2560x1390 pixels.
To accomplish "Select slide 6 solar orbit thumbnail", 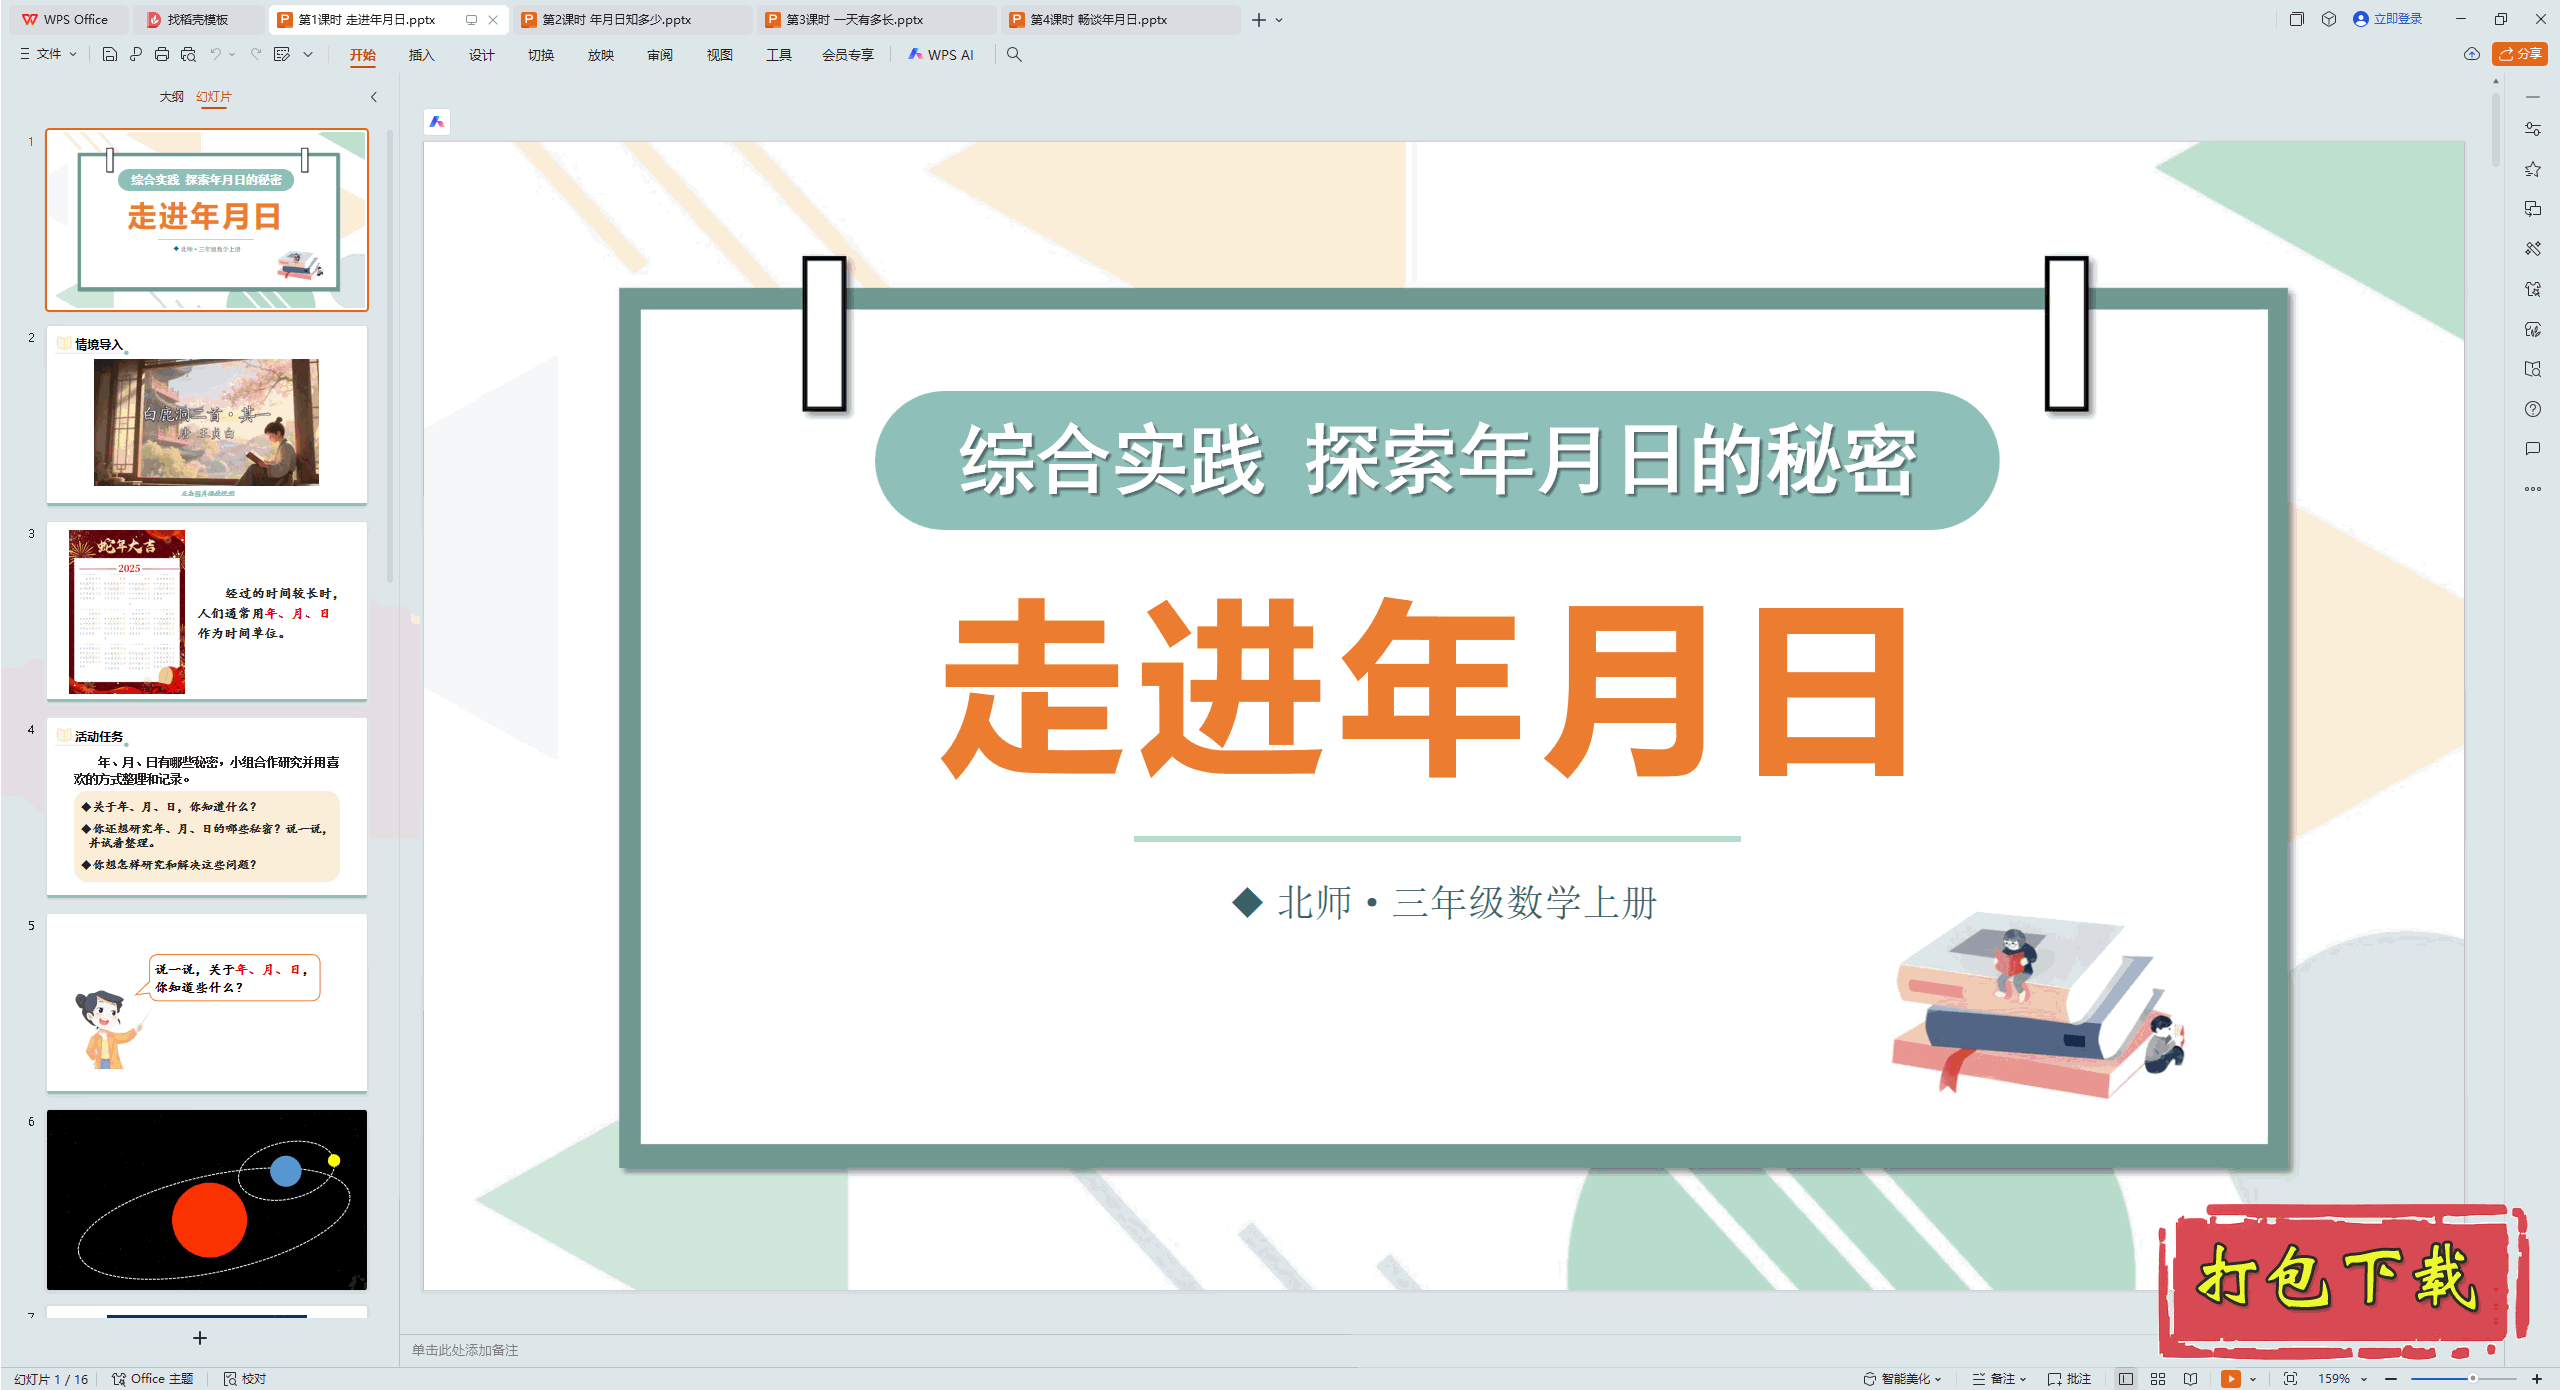I will (x=207, y=1199).
